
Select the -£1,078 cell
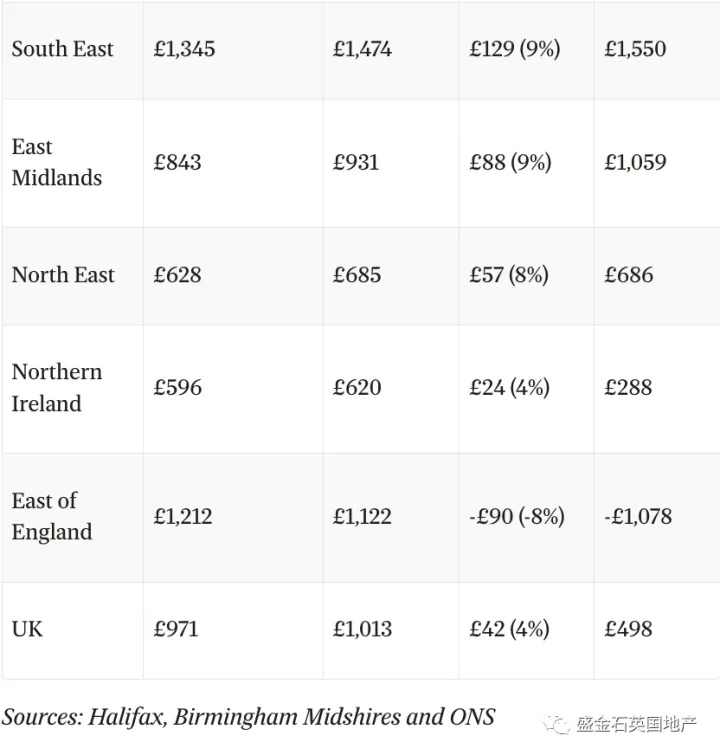point(638,516)
